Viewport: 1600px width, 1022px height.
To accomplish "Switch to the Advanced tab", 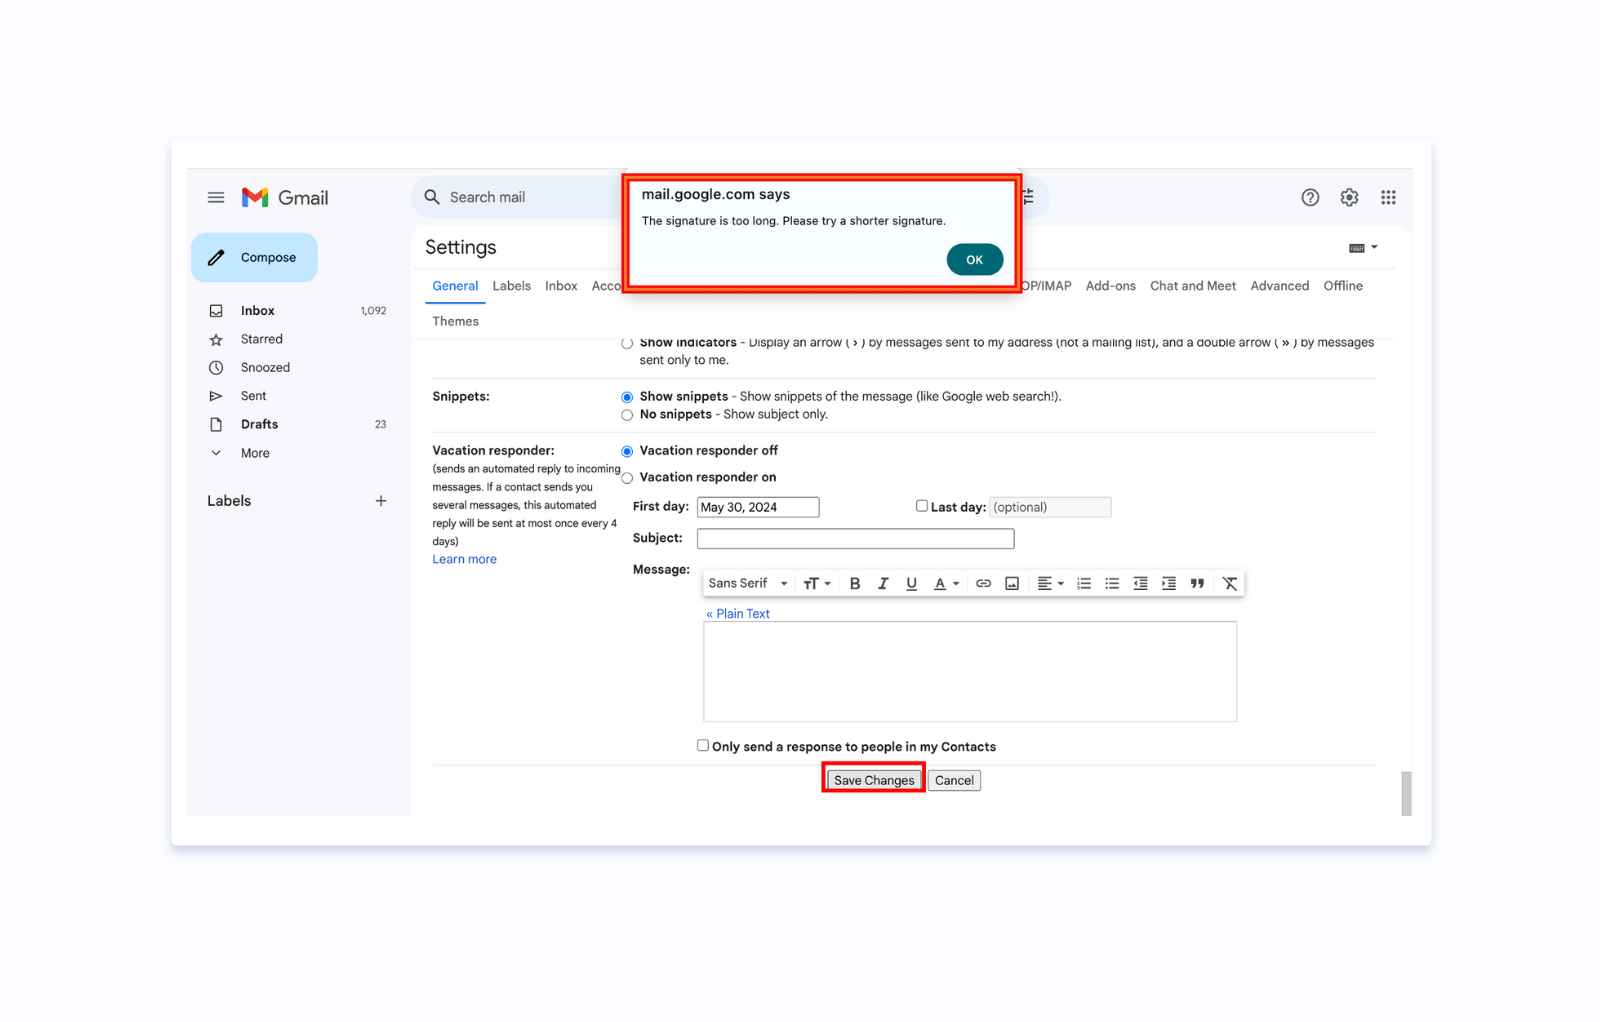I will click(x=1279, y=286).
